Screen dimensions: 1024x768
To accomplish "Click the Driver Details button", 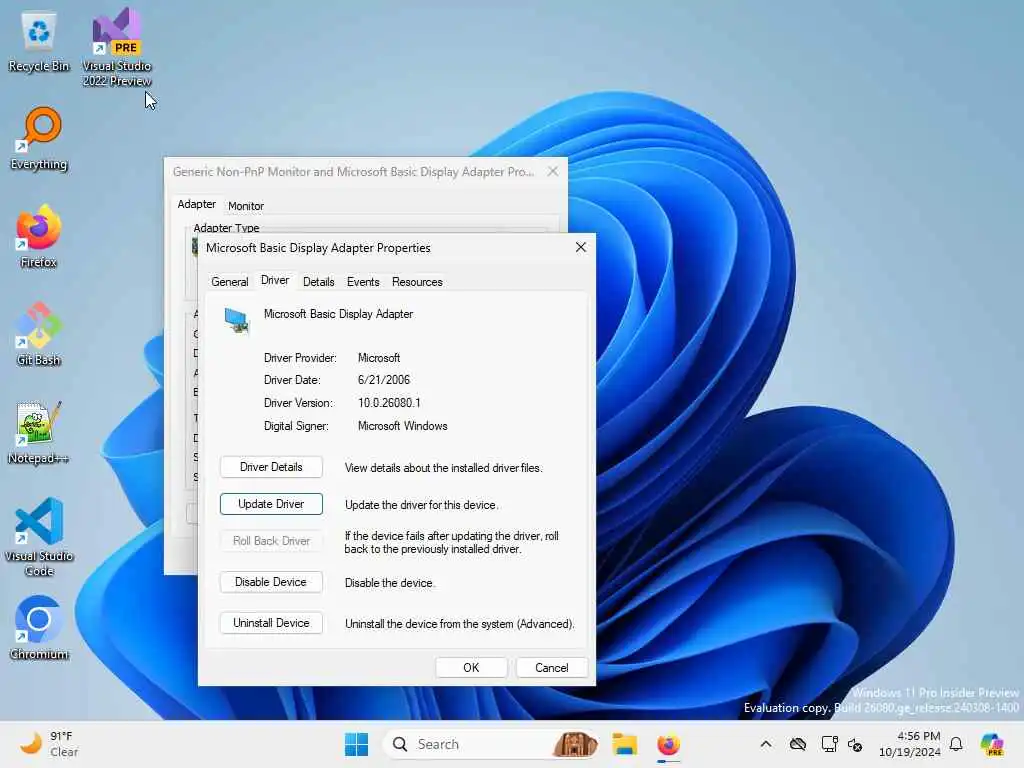I will 271,467.
